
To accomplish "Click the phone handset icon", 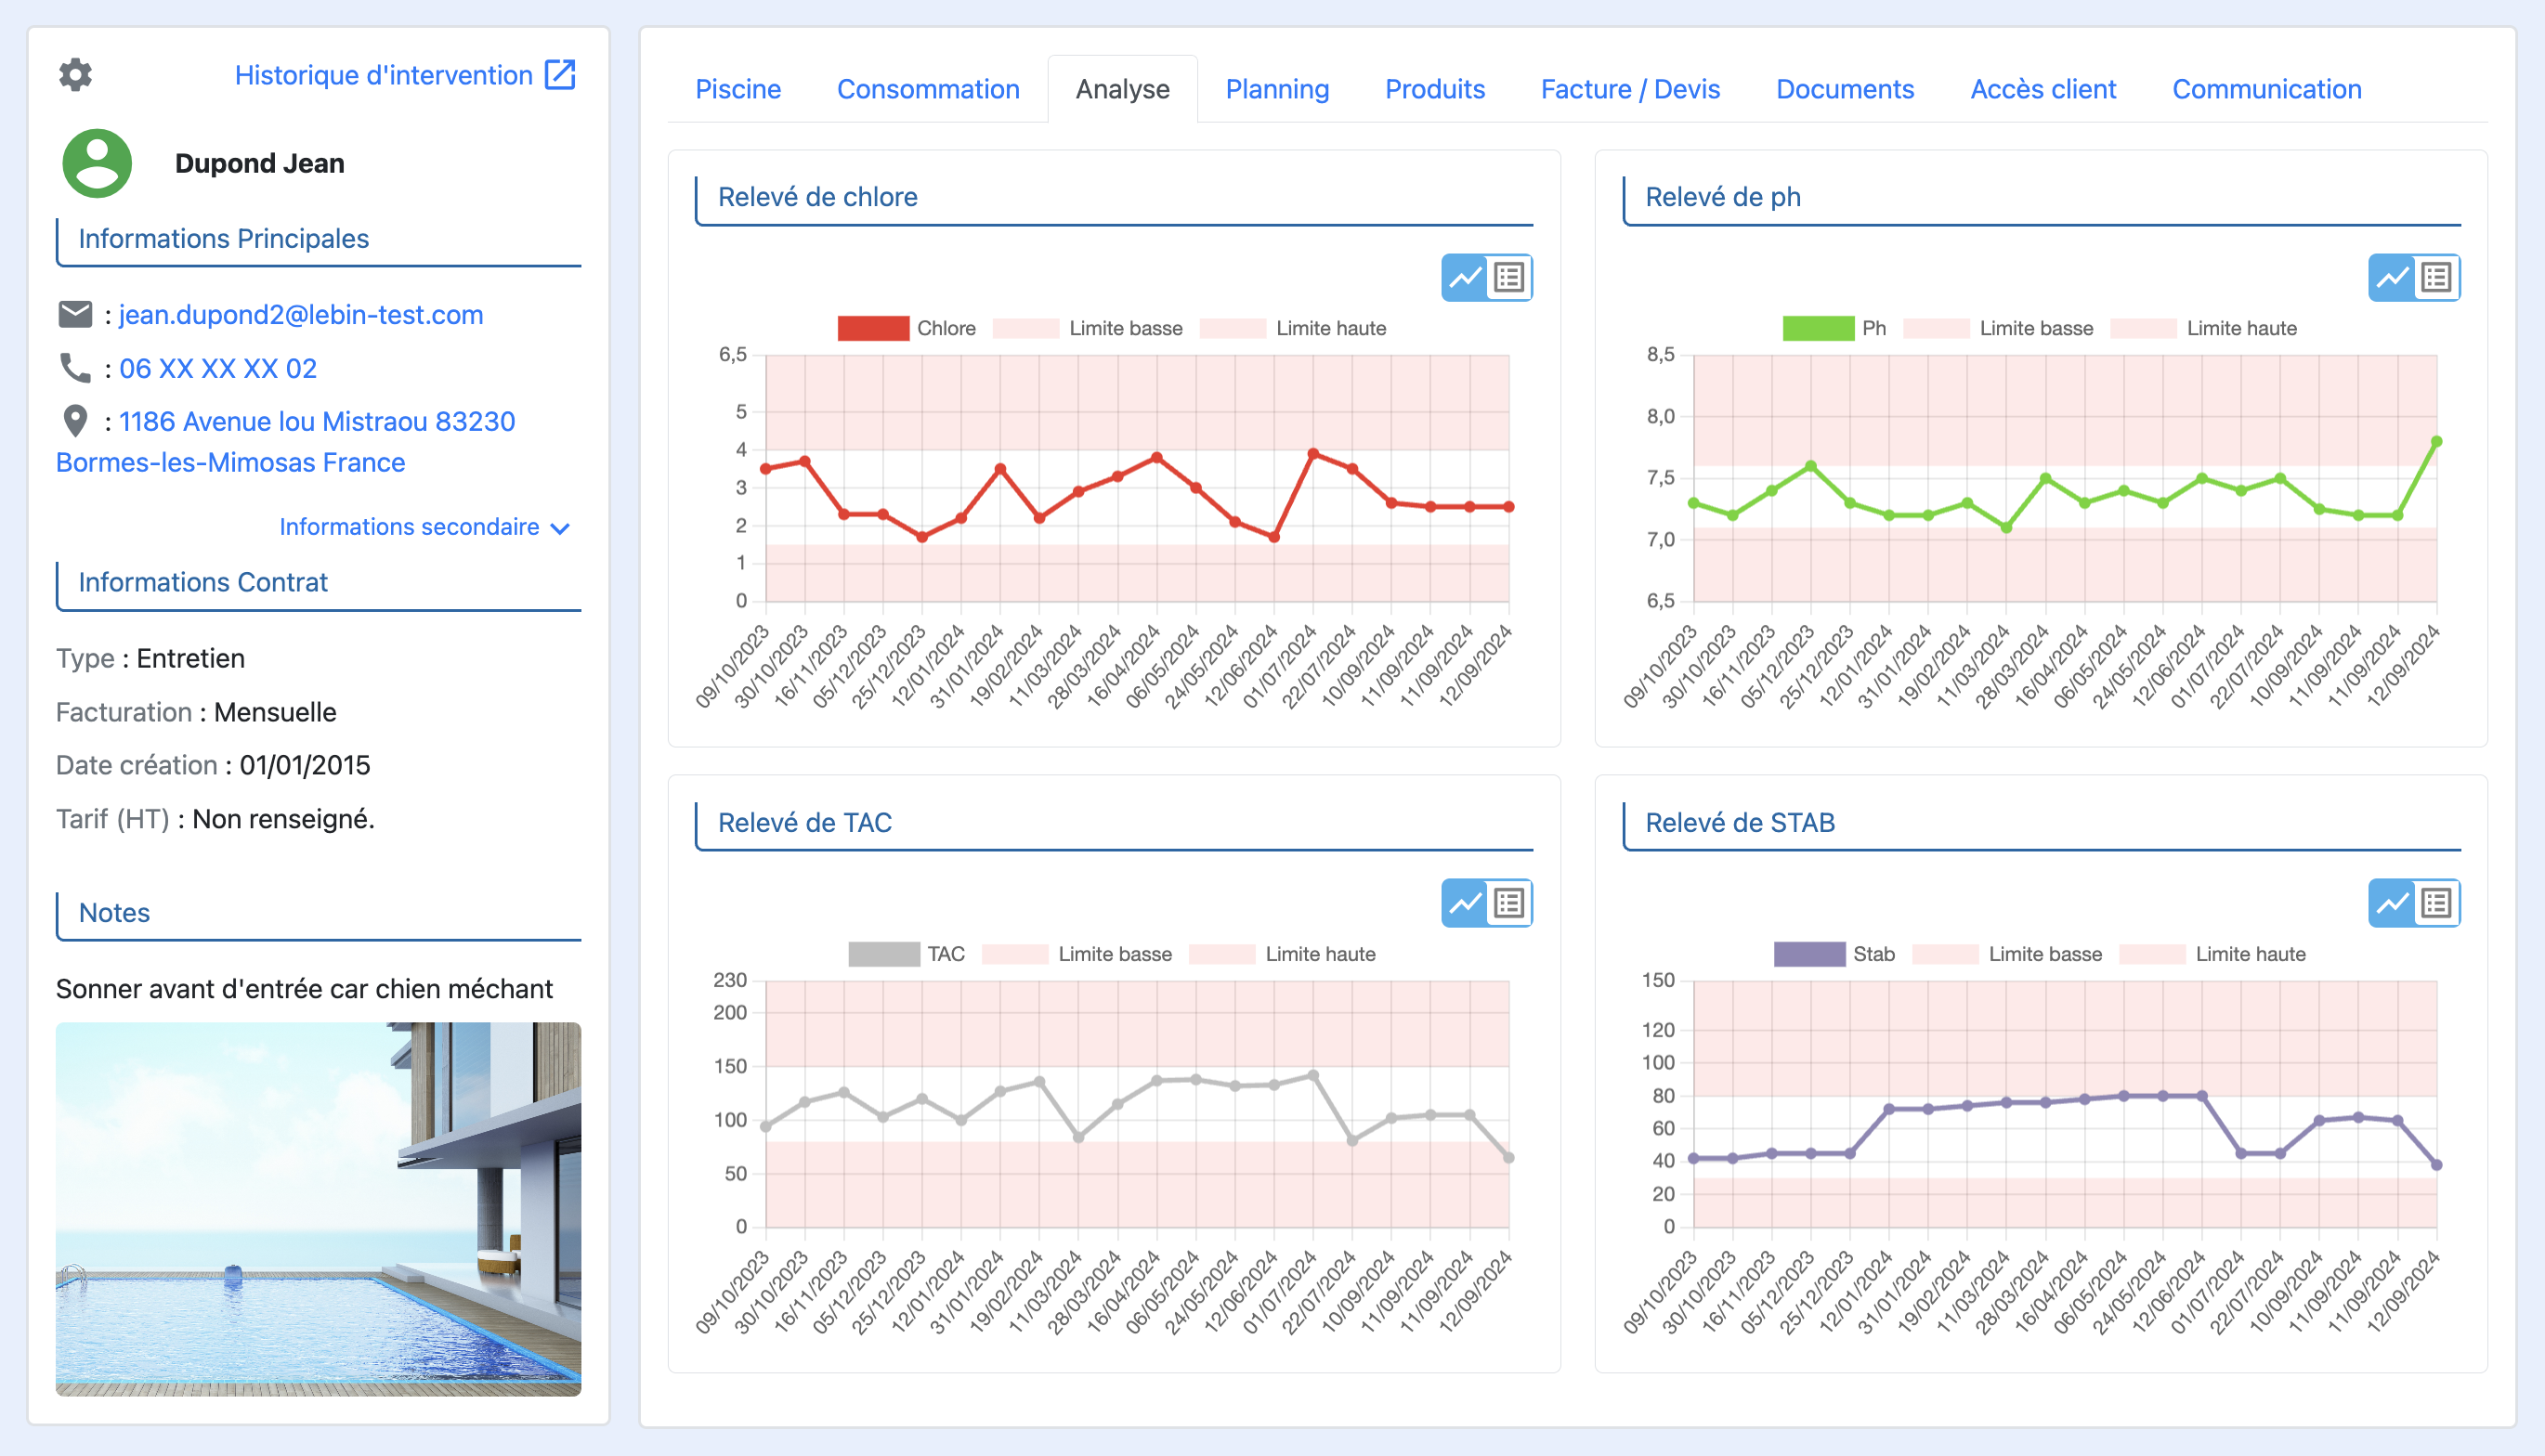I will coord(75,368).
